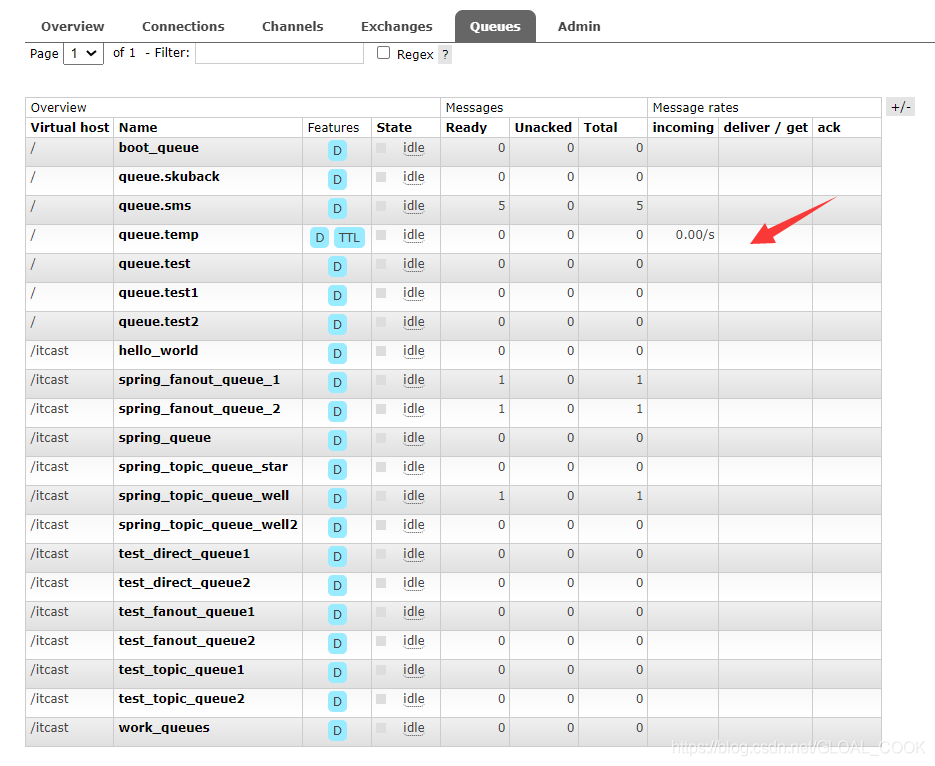This screenshot has height=766, width=935.
Task: Open the hello_world queue
Action: 158,351
